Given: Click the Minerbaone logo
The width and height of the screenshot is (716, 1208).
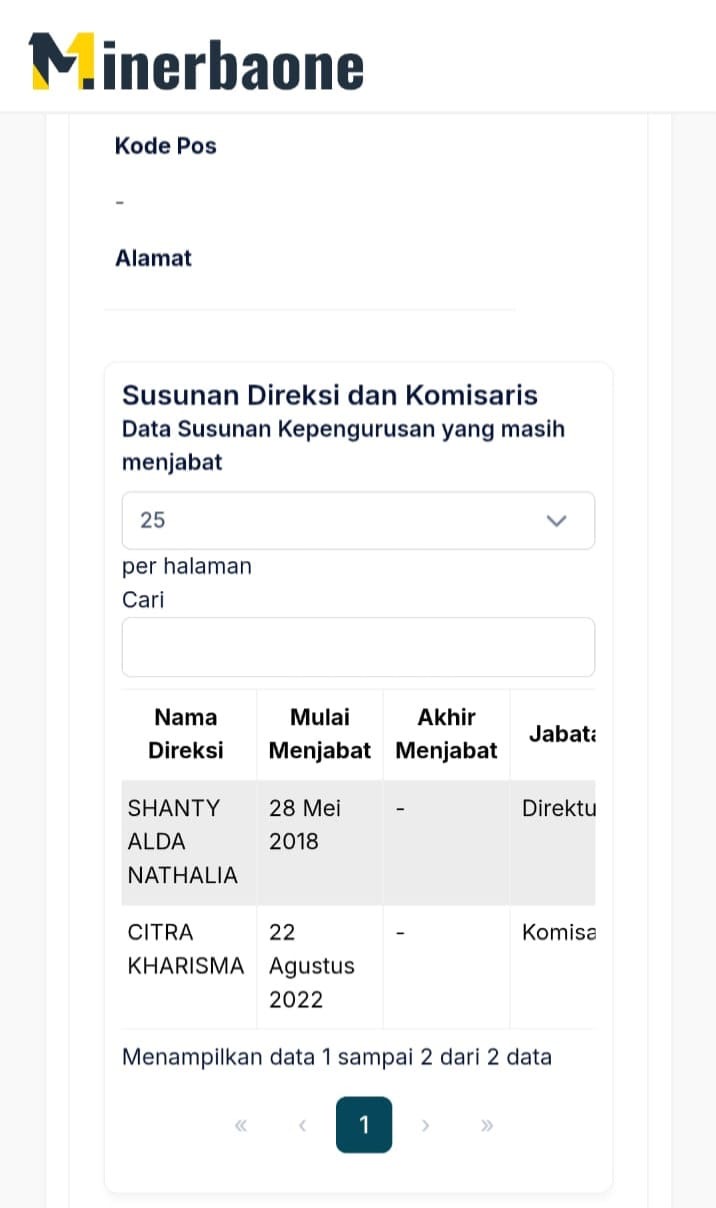Looking at the screenshot, I should pyautogui.click(x=196, y=62).
